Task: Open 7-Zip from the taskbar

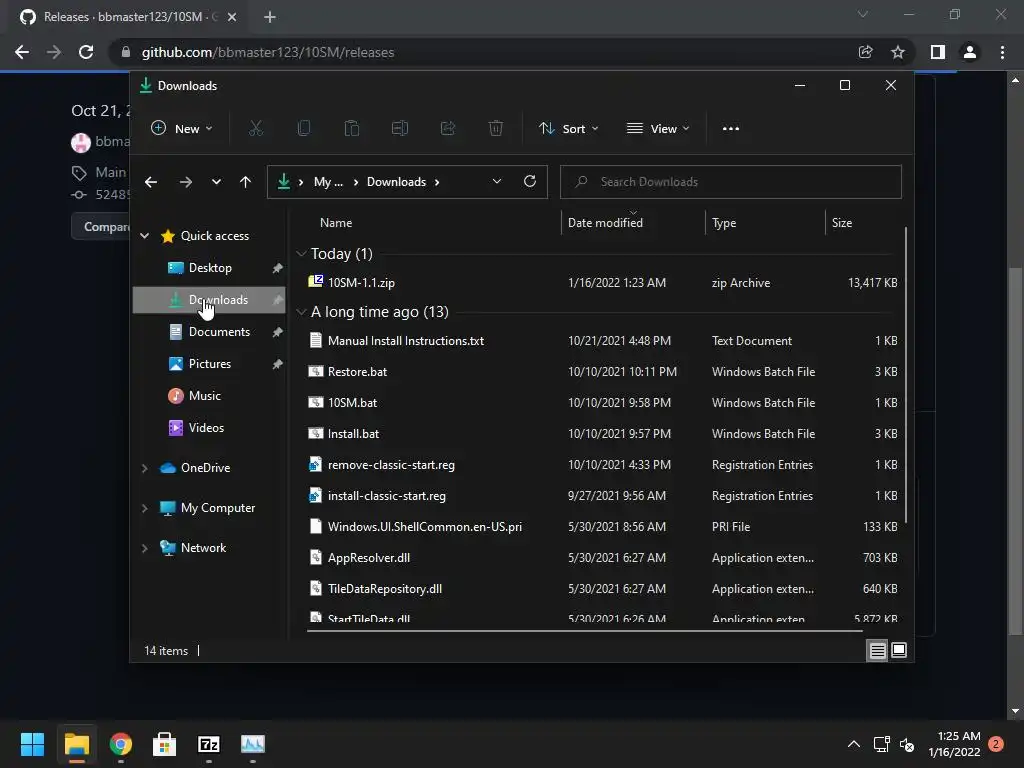Action: (208, 744)
